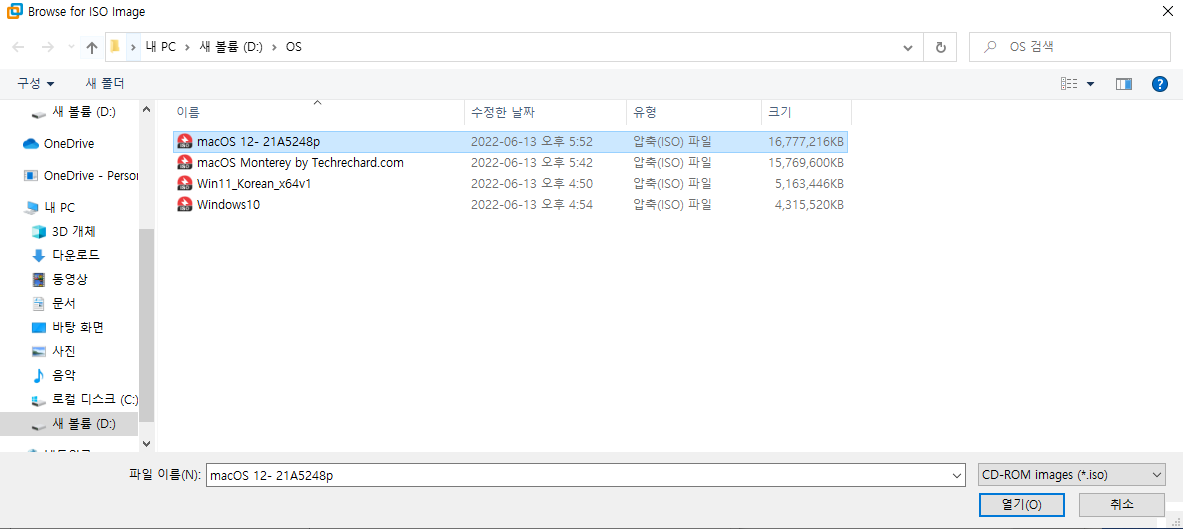This screenshot has height=529, width=1183.
Task: Click the 다운로드 blue arrow icon
Action: [x=39, y=255]
